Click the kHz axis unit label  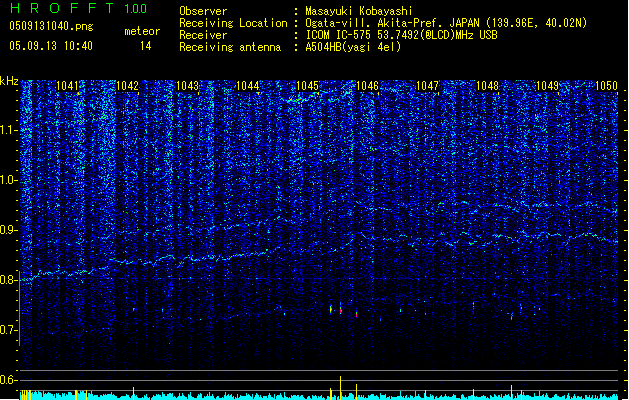coord(9,80)
